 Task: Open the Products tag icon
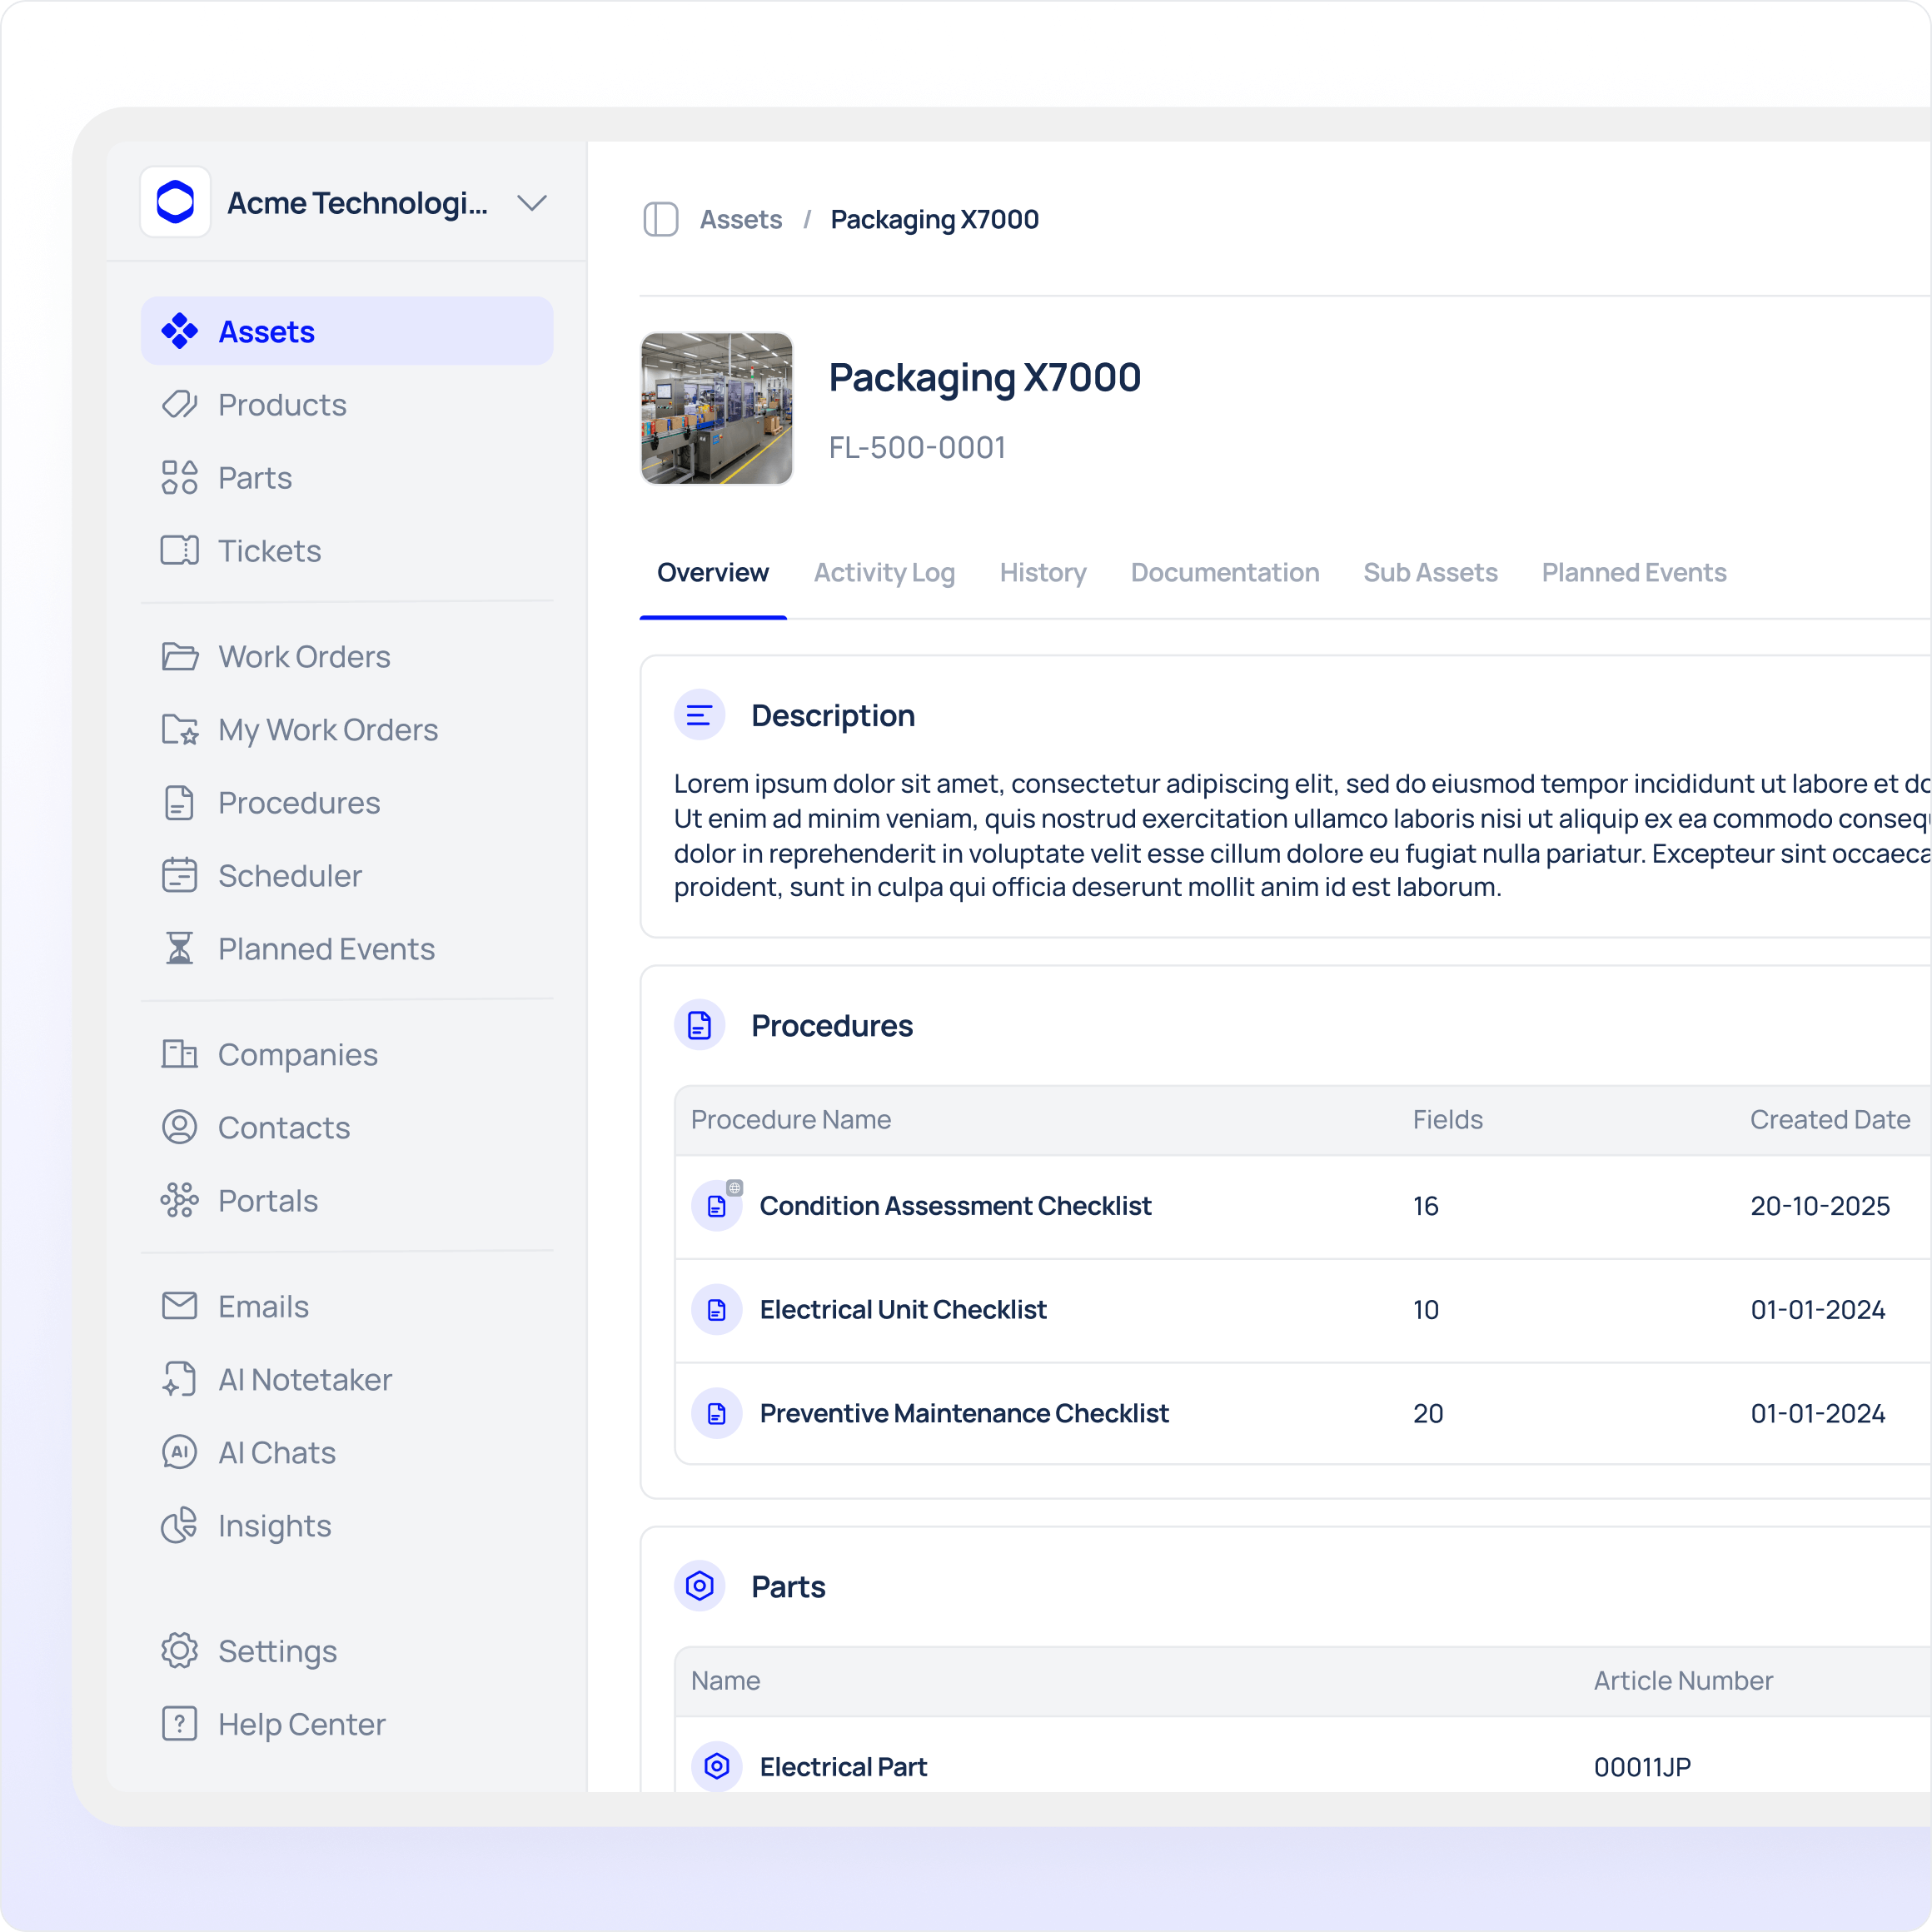pyautogui.click(x=179, y=404)
